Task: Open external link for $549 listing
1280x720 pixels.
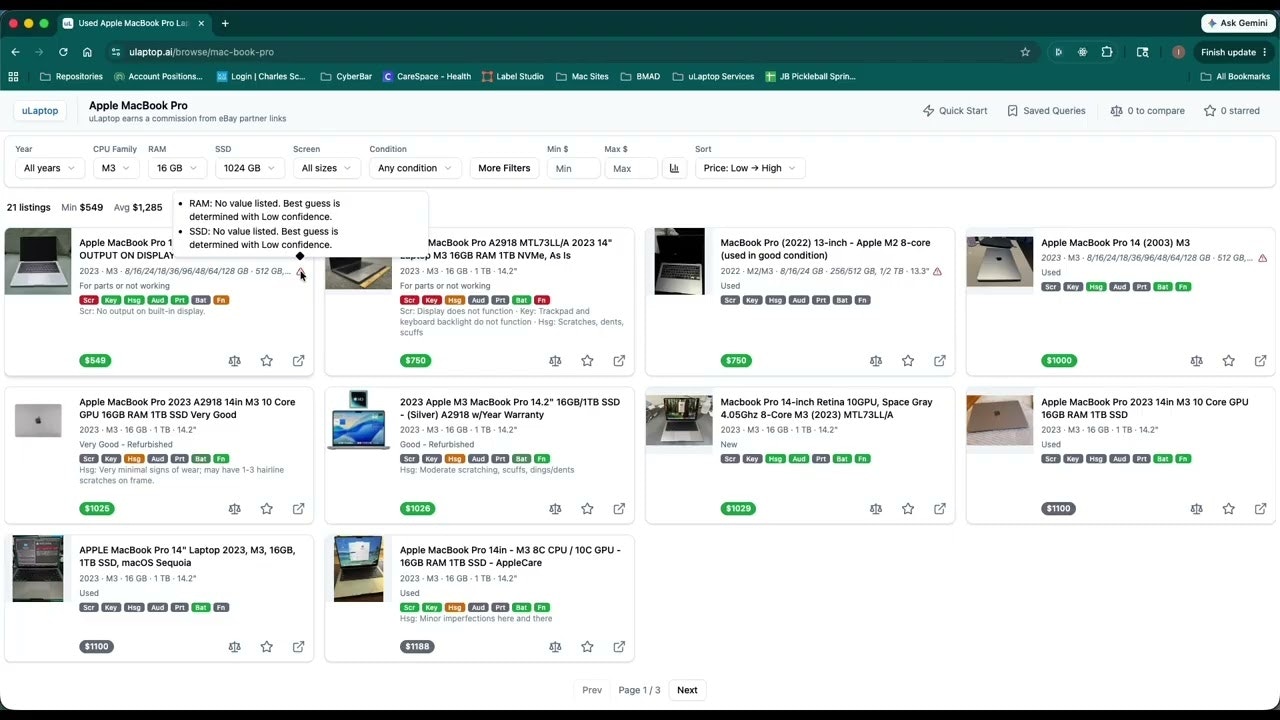Action: pyautogui.click(x=298, y=361)
